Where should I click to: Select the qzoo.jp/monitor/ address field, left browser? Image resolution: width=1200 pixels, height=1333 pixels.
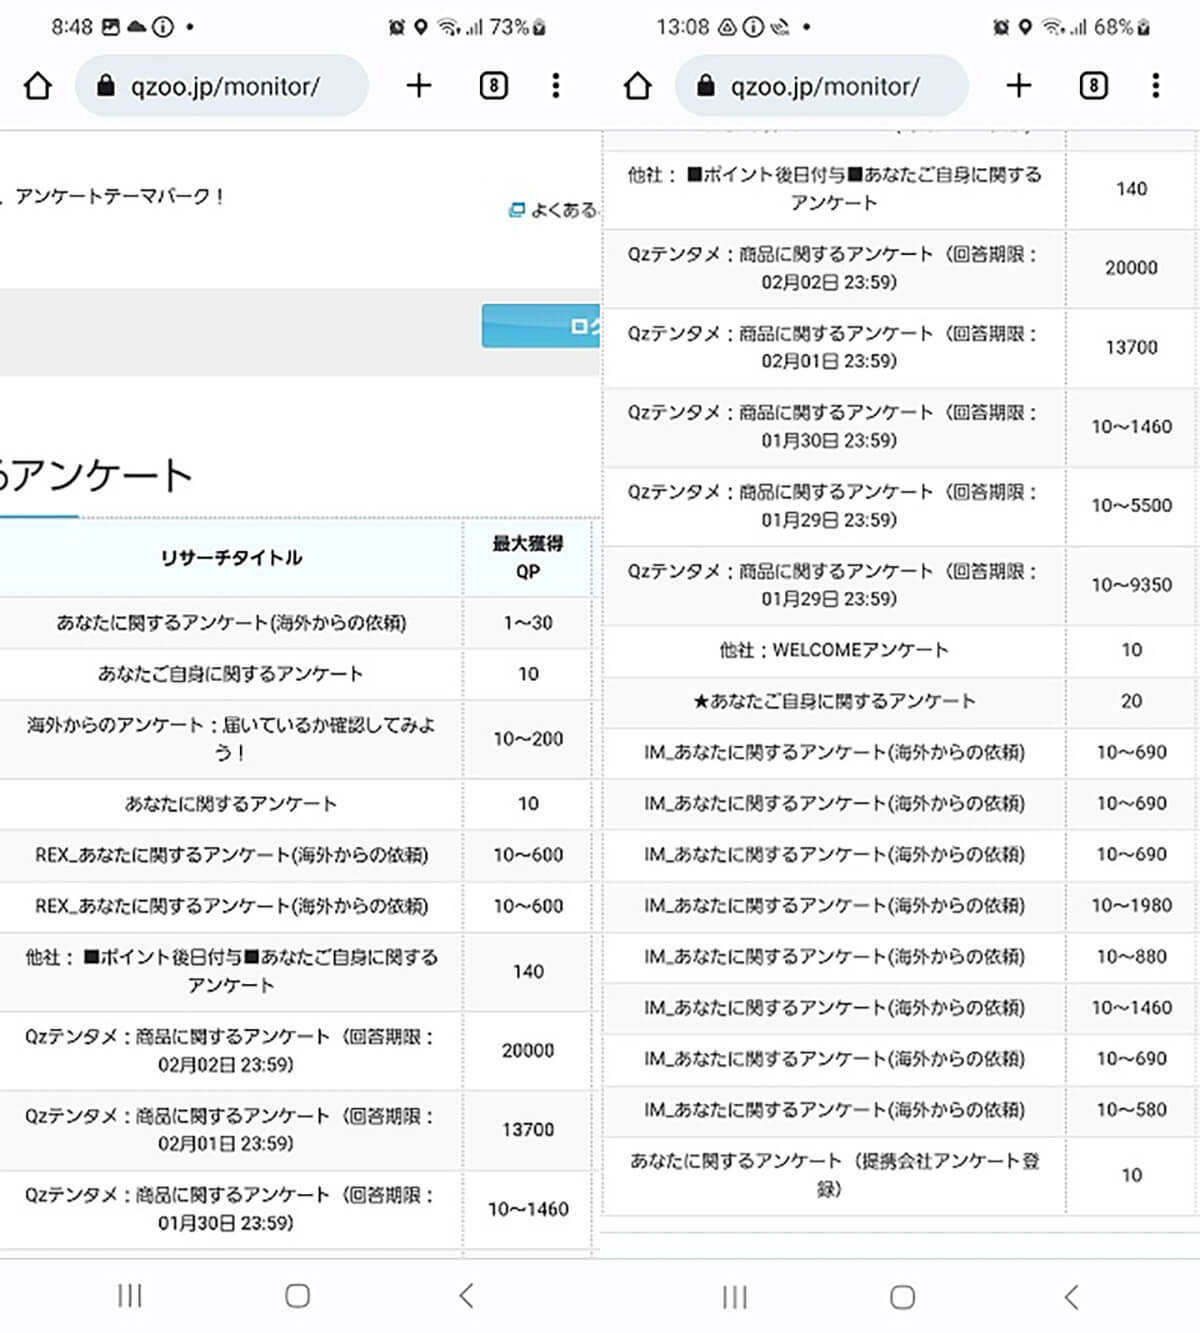[x=222, y=86]
